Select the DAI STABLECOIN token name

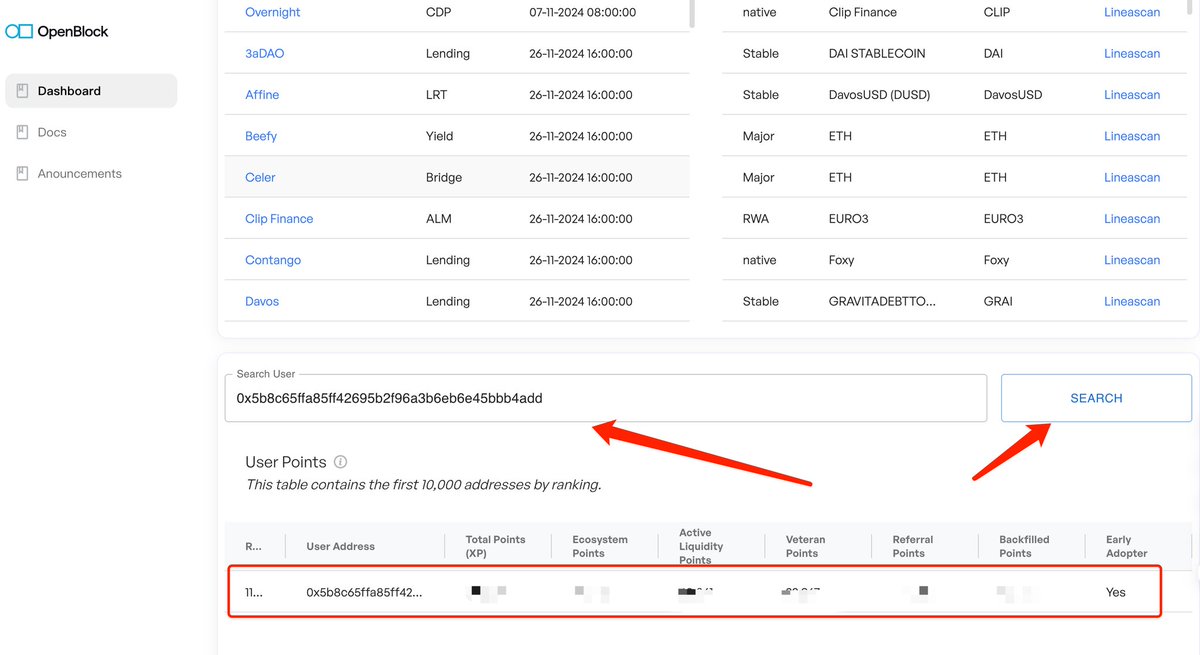point(878,53)
